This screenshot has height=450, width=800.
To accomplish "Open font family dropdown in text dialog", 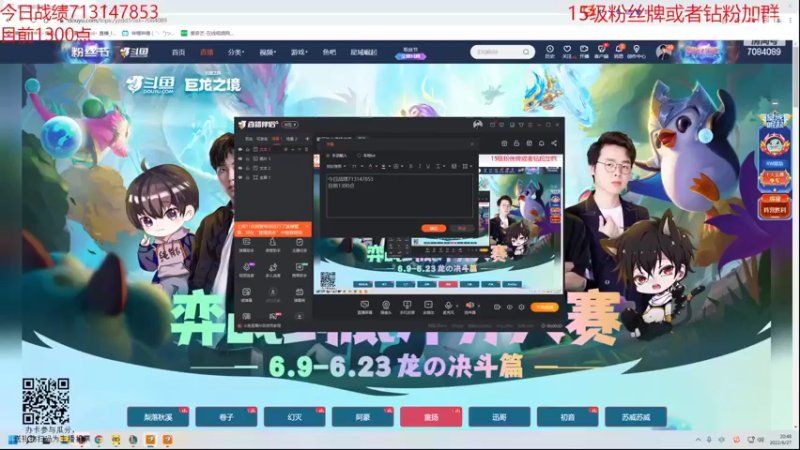I will click(x=336, y=166).
